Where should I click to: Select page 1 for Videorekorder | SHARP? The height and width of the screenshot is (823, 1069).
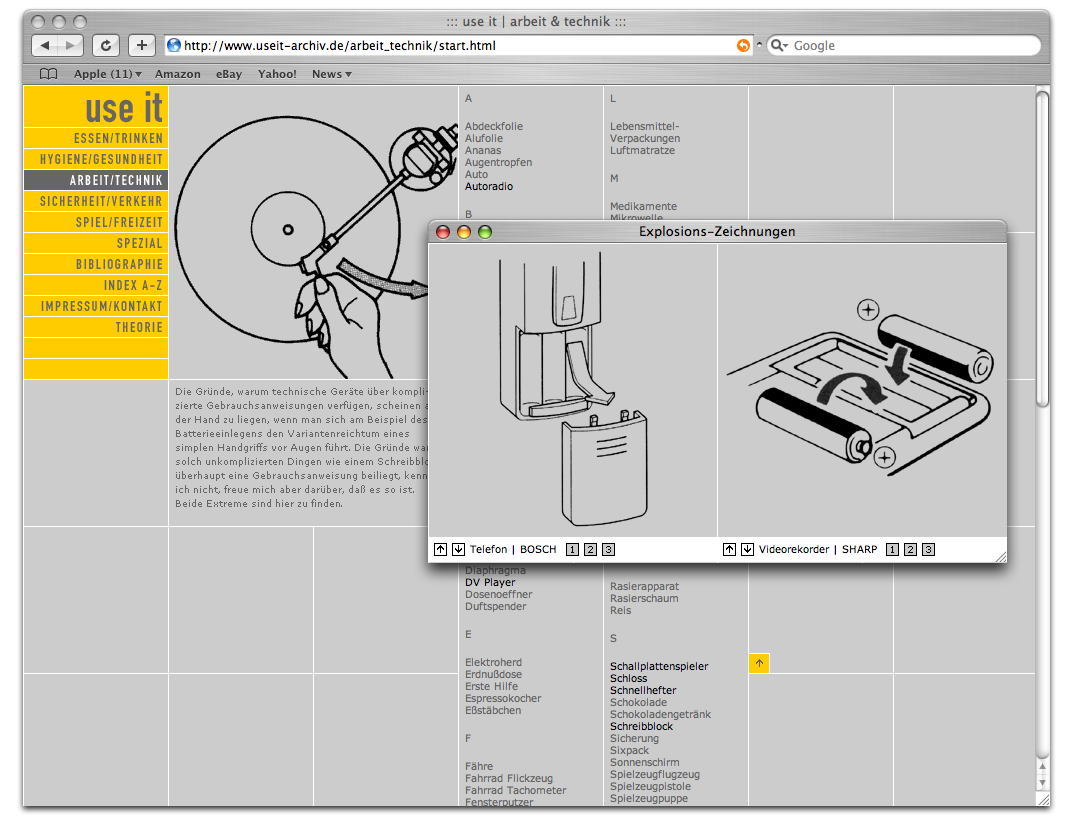(892, 550)
